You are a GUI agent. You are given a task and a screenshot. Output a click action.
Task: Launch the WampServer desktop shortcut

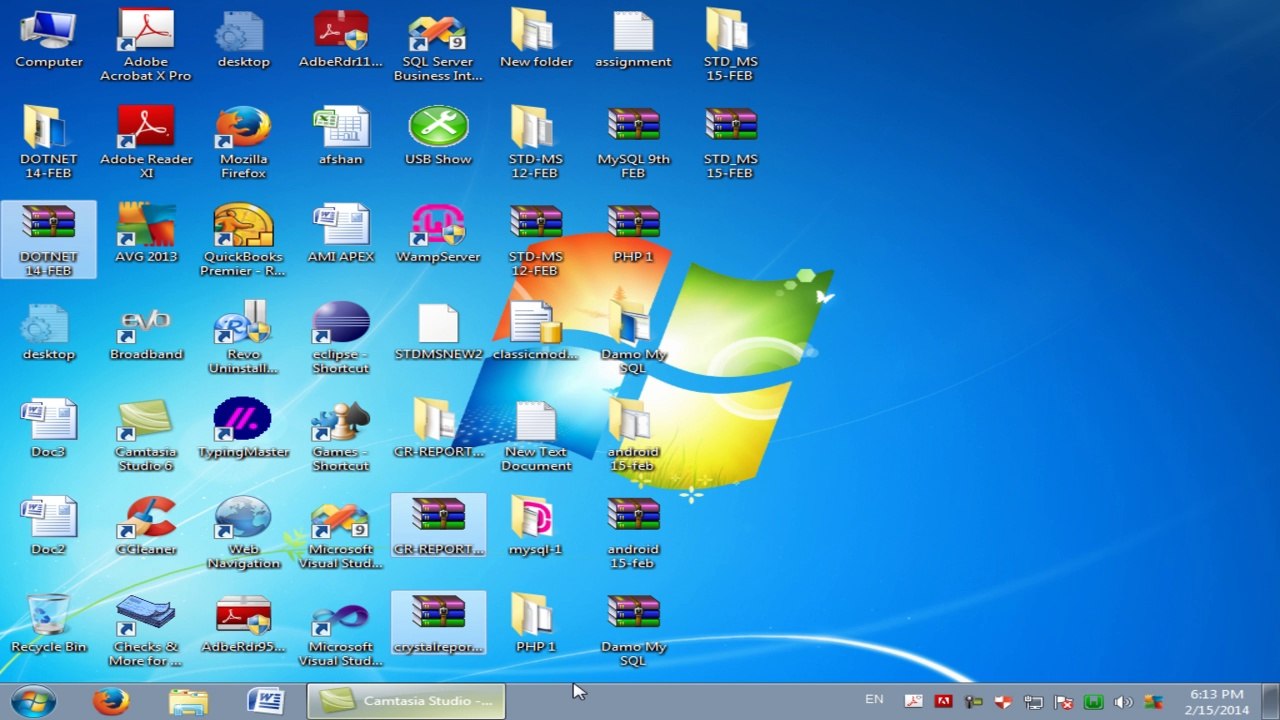click(x=438, y=234)
